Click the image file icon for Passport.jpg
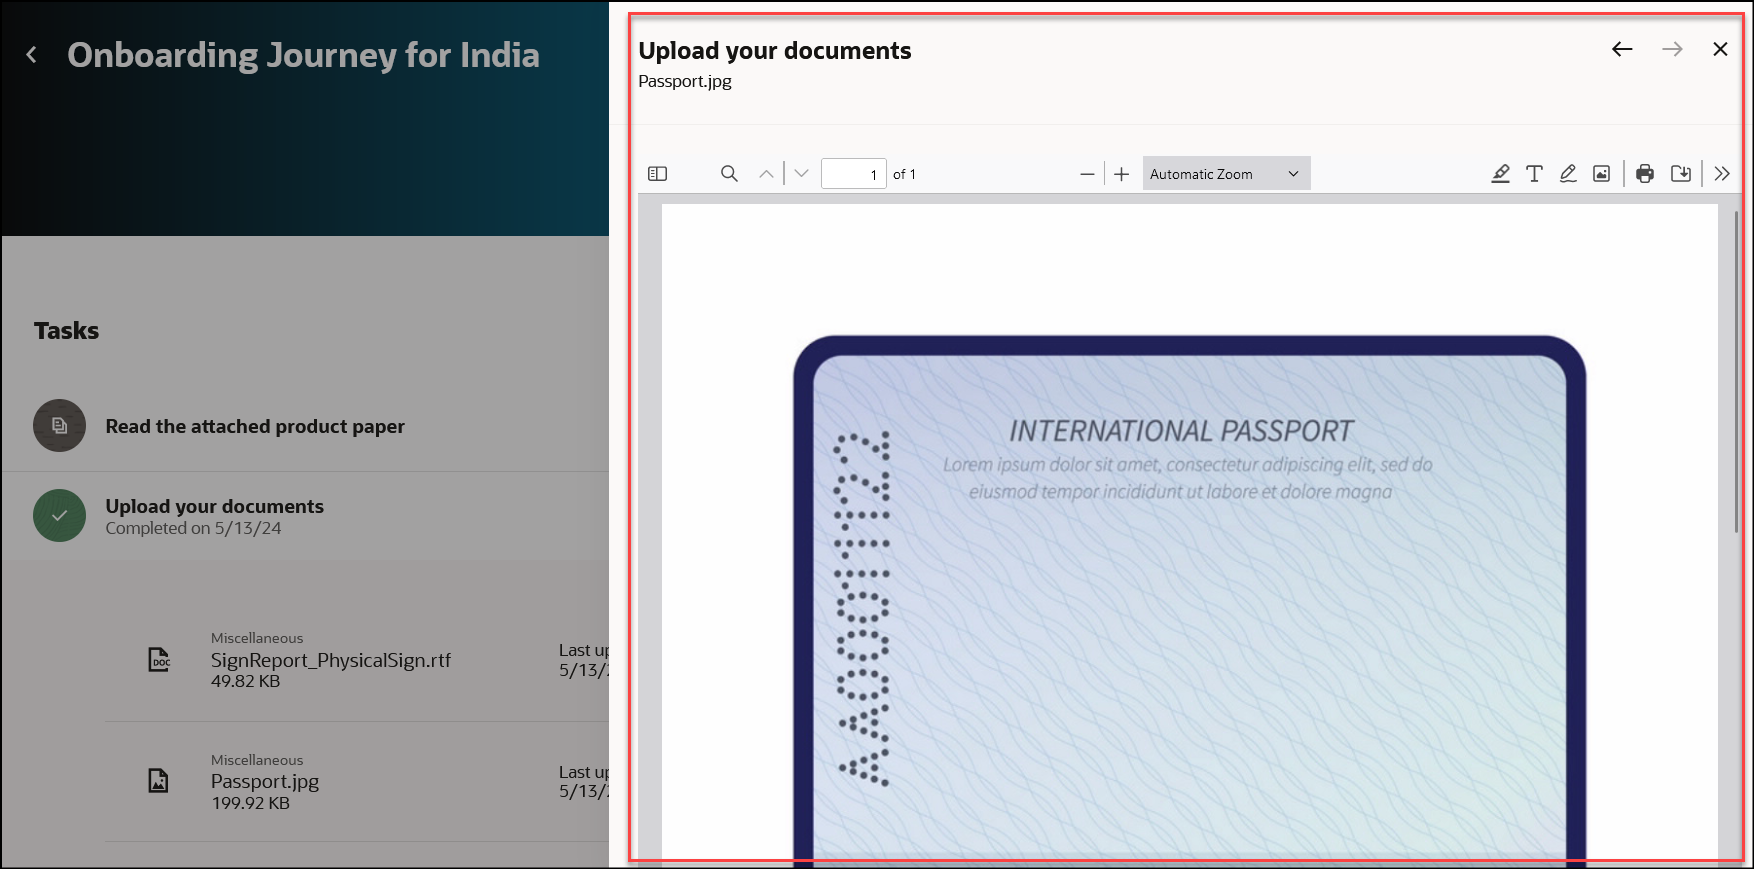The width and height of the screenshot is (1754, 869). (159, 781)
